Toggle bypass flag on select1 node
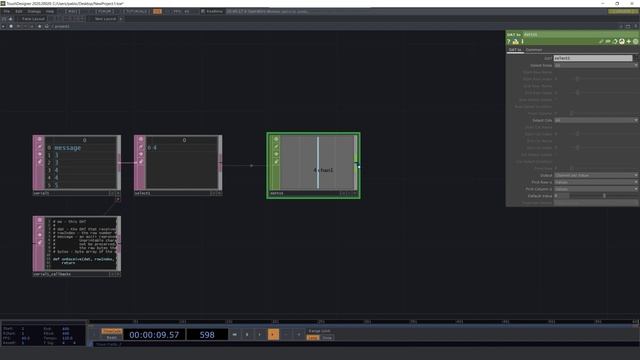 pos(141,147)
